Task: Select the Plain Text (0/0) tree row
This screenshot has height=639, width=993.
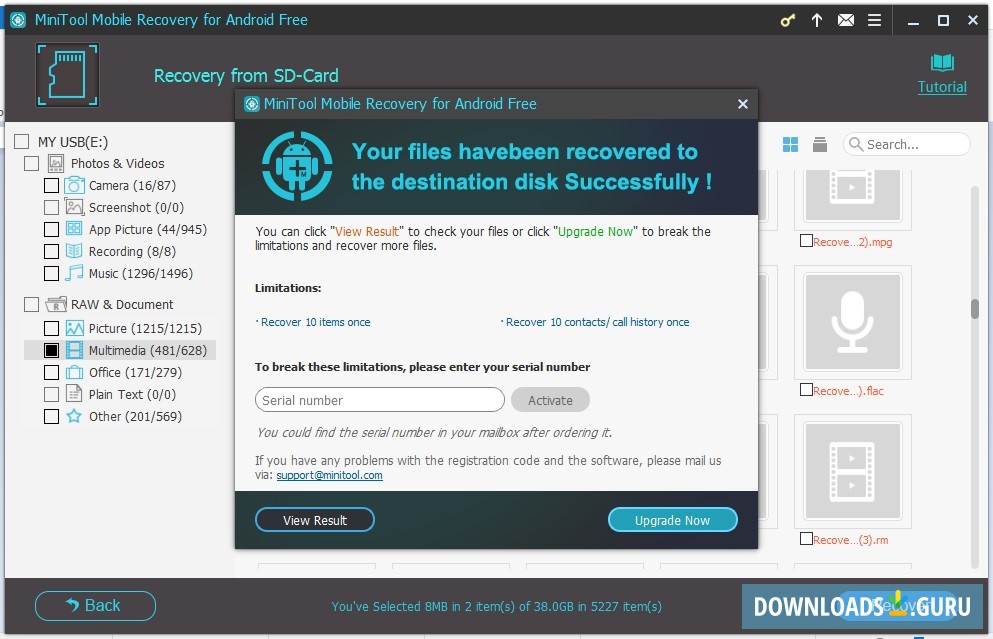Action: (120, 395)
